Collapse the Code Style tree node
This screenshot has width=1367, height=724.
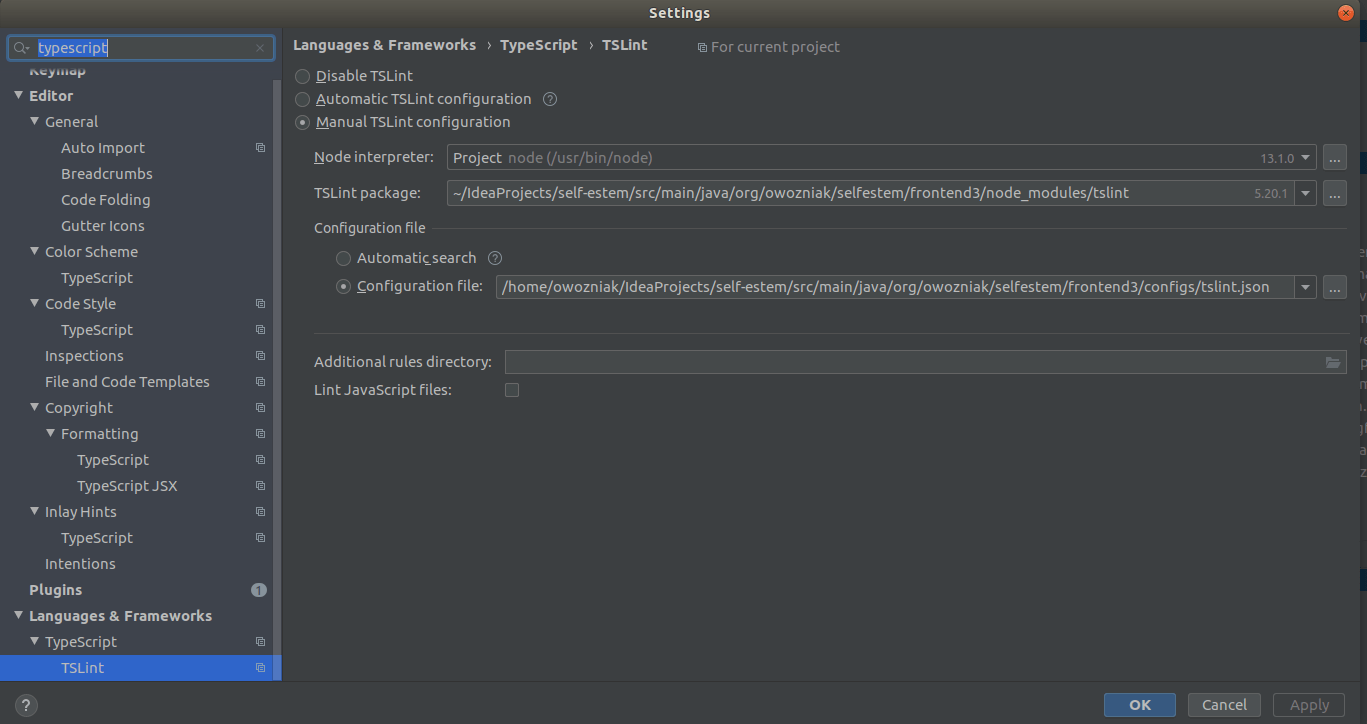pos(34,304)
